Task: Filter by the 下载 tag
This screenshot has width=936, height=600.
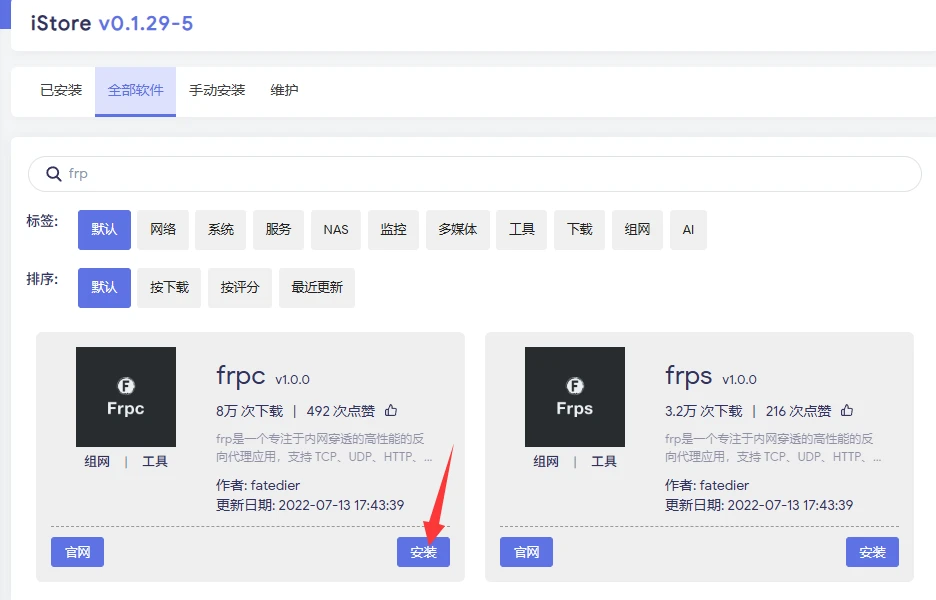Action: pyautogui.click(x=580, y=229)
